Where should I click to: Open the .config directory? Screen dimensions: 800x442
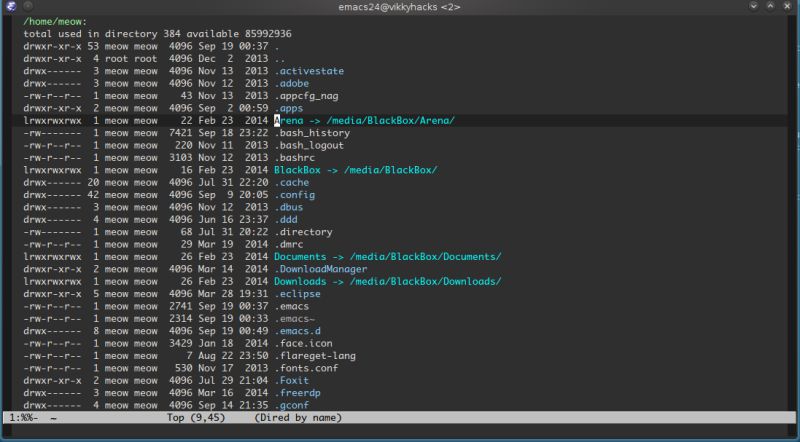(x=294, y=195)
